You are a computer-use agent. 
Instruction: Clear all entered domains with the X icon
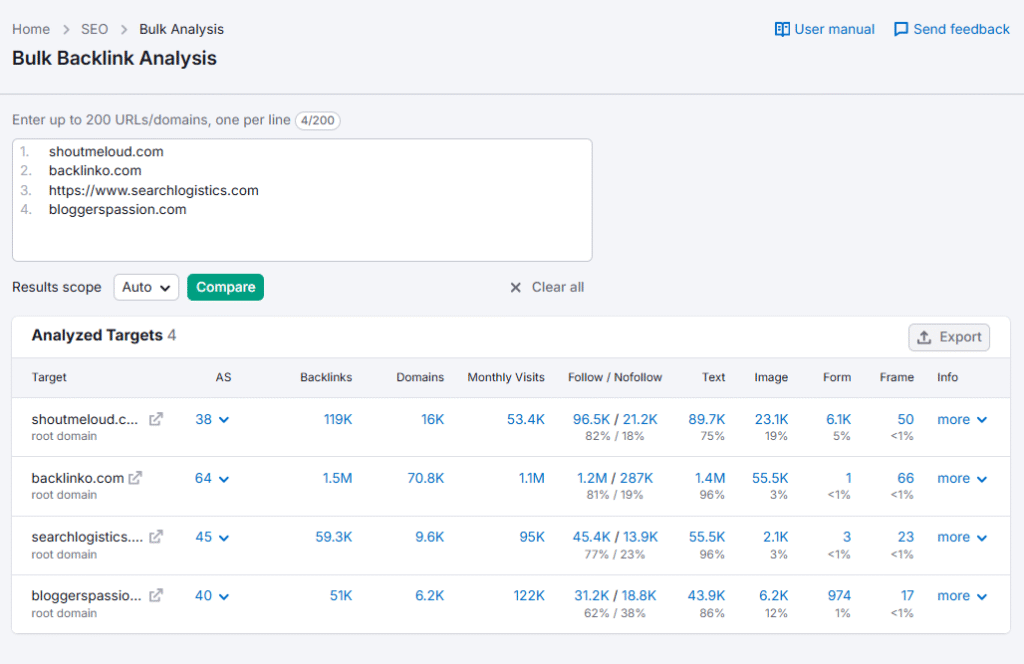click(x=516, y=287)
